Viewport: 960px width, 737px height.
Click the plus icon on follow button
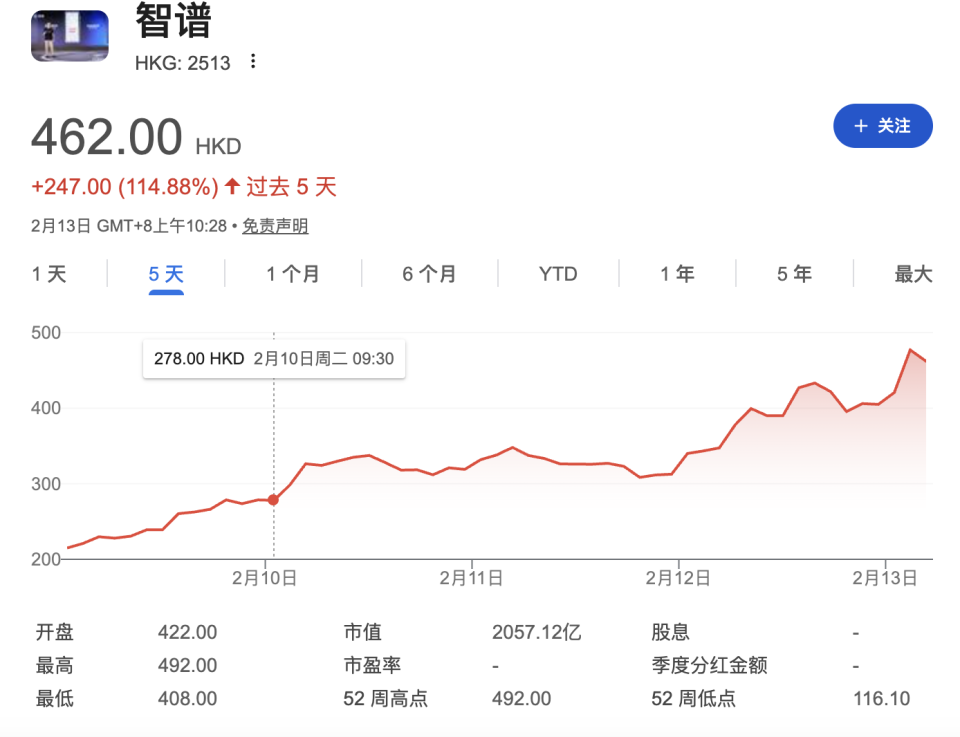(861, 126)
